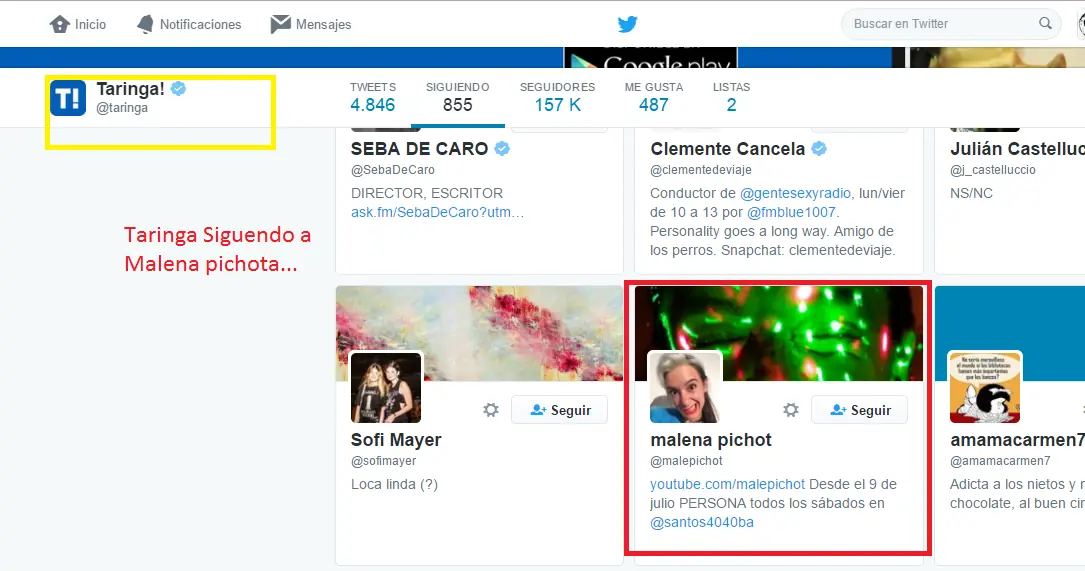
Task: Click 'Loca linda (?)' bio text
Action: click(394, 484)
